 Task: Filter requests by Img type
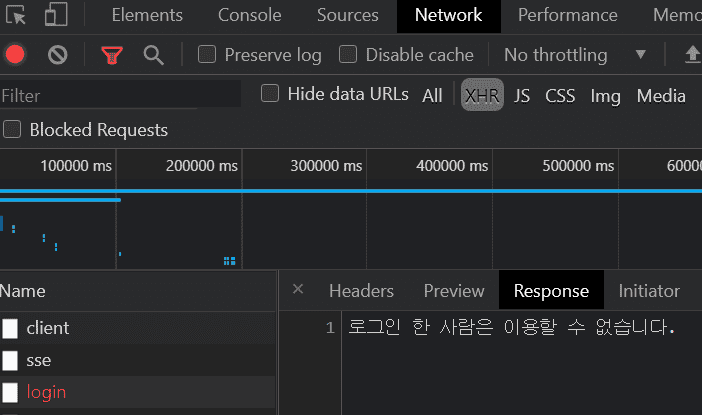click(x=606, y=96)
